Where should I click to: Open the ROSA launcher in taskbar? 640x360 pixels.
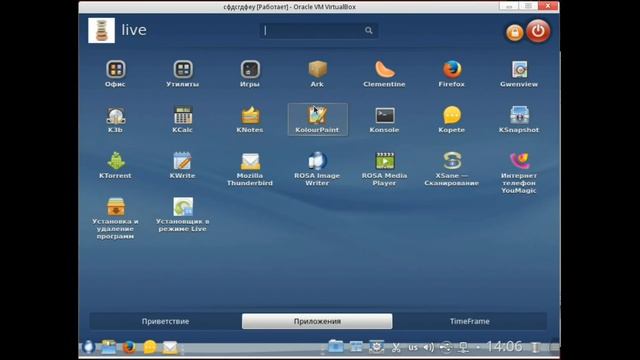click(88, 347)
